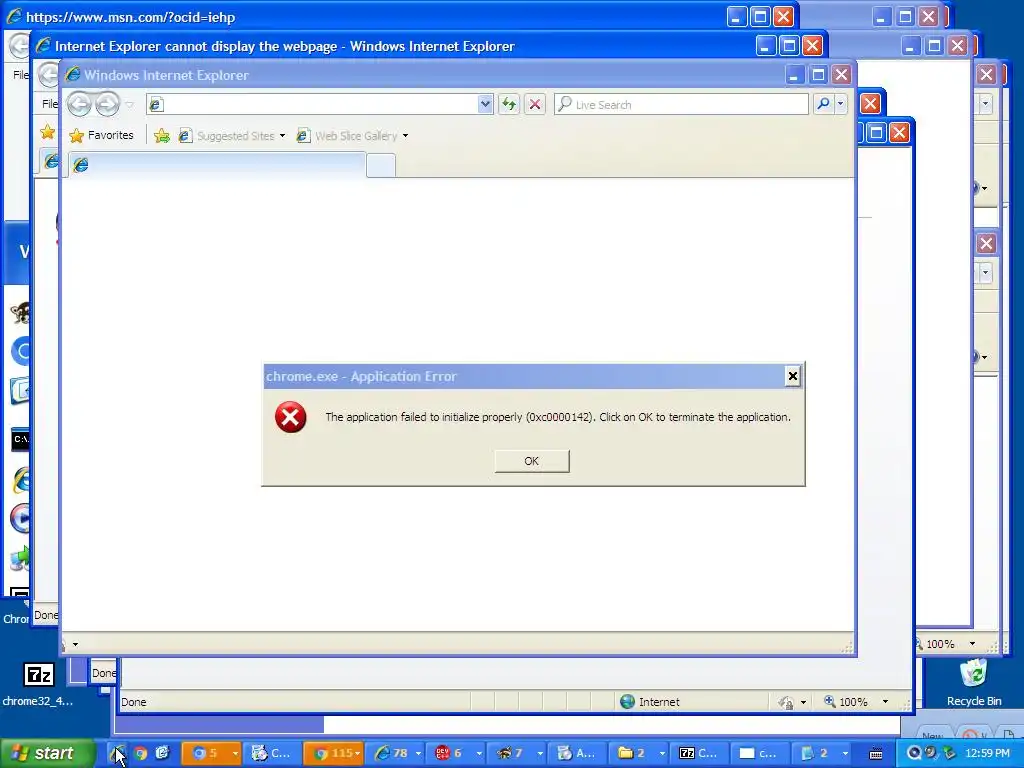Open the Chrome taskbar group showing 115
This screenshot has width=1024, height=768.
[332, 754]
